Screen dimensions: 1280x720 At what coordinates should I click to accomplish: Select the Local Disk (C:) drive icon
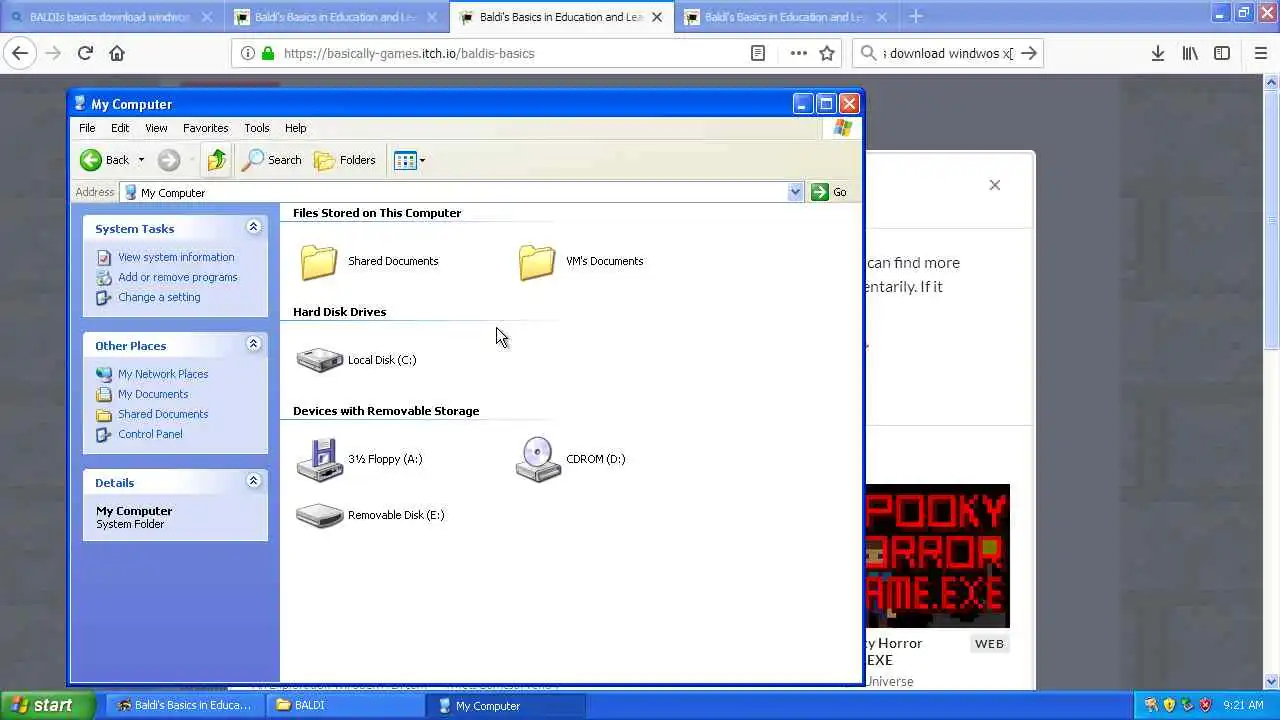(x=320, y=360)
